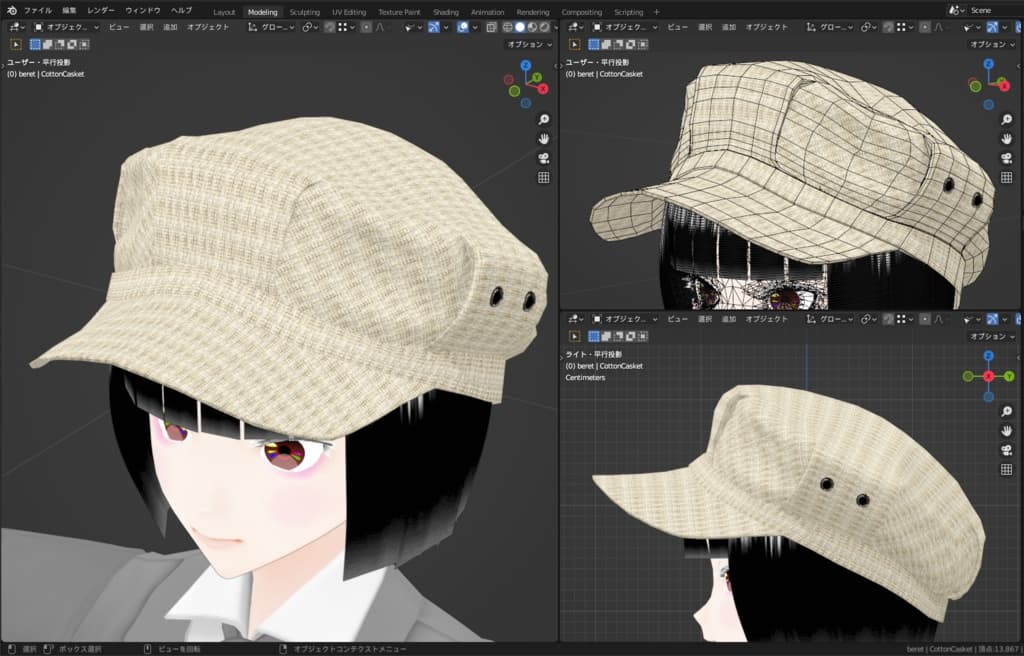The height and width of the screenshot is (656, 1024).
Task: Click the pan hand icon in bottom-right viewport
Action: [1006, 430]
